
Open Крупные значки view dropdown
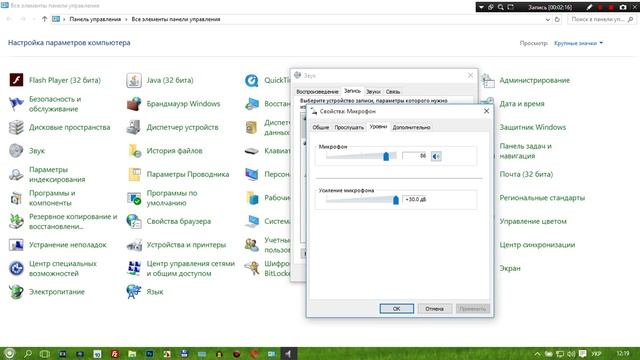click(x=578, y=43)
